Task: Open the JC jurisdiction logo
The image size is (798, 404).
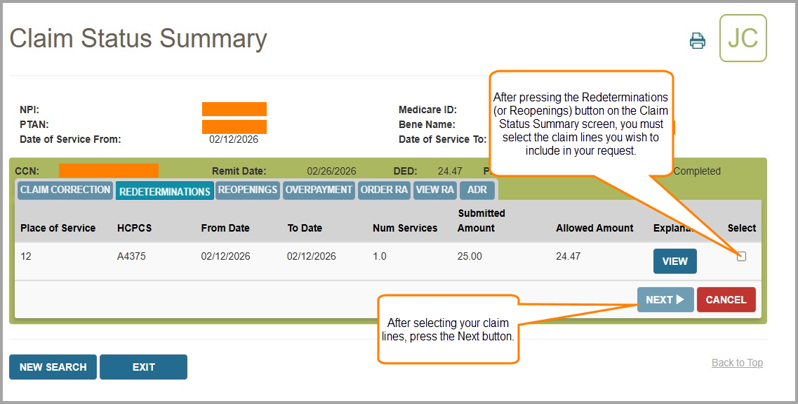Action: 743,38
